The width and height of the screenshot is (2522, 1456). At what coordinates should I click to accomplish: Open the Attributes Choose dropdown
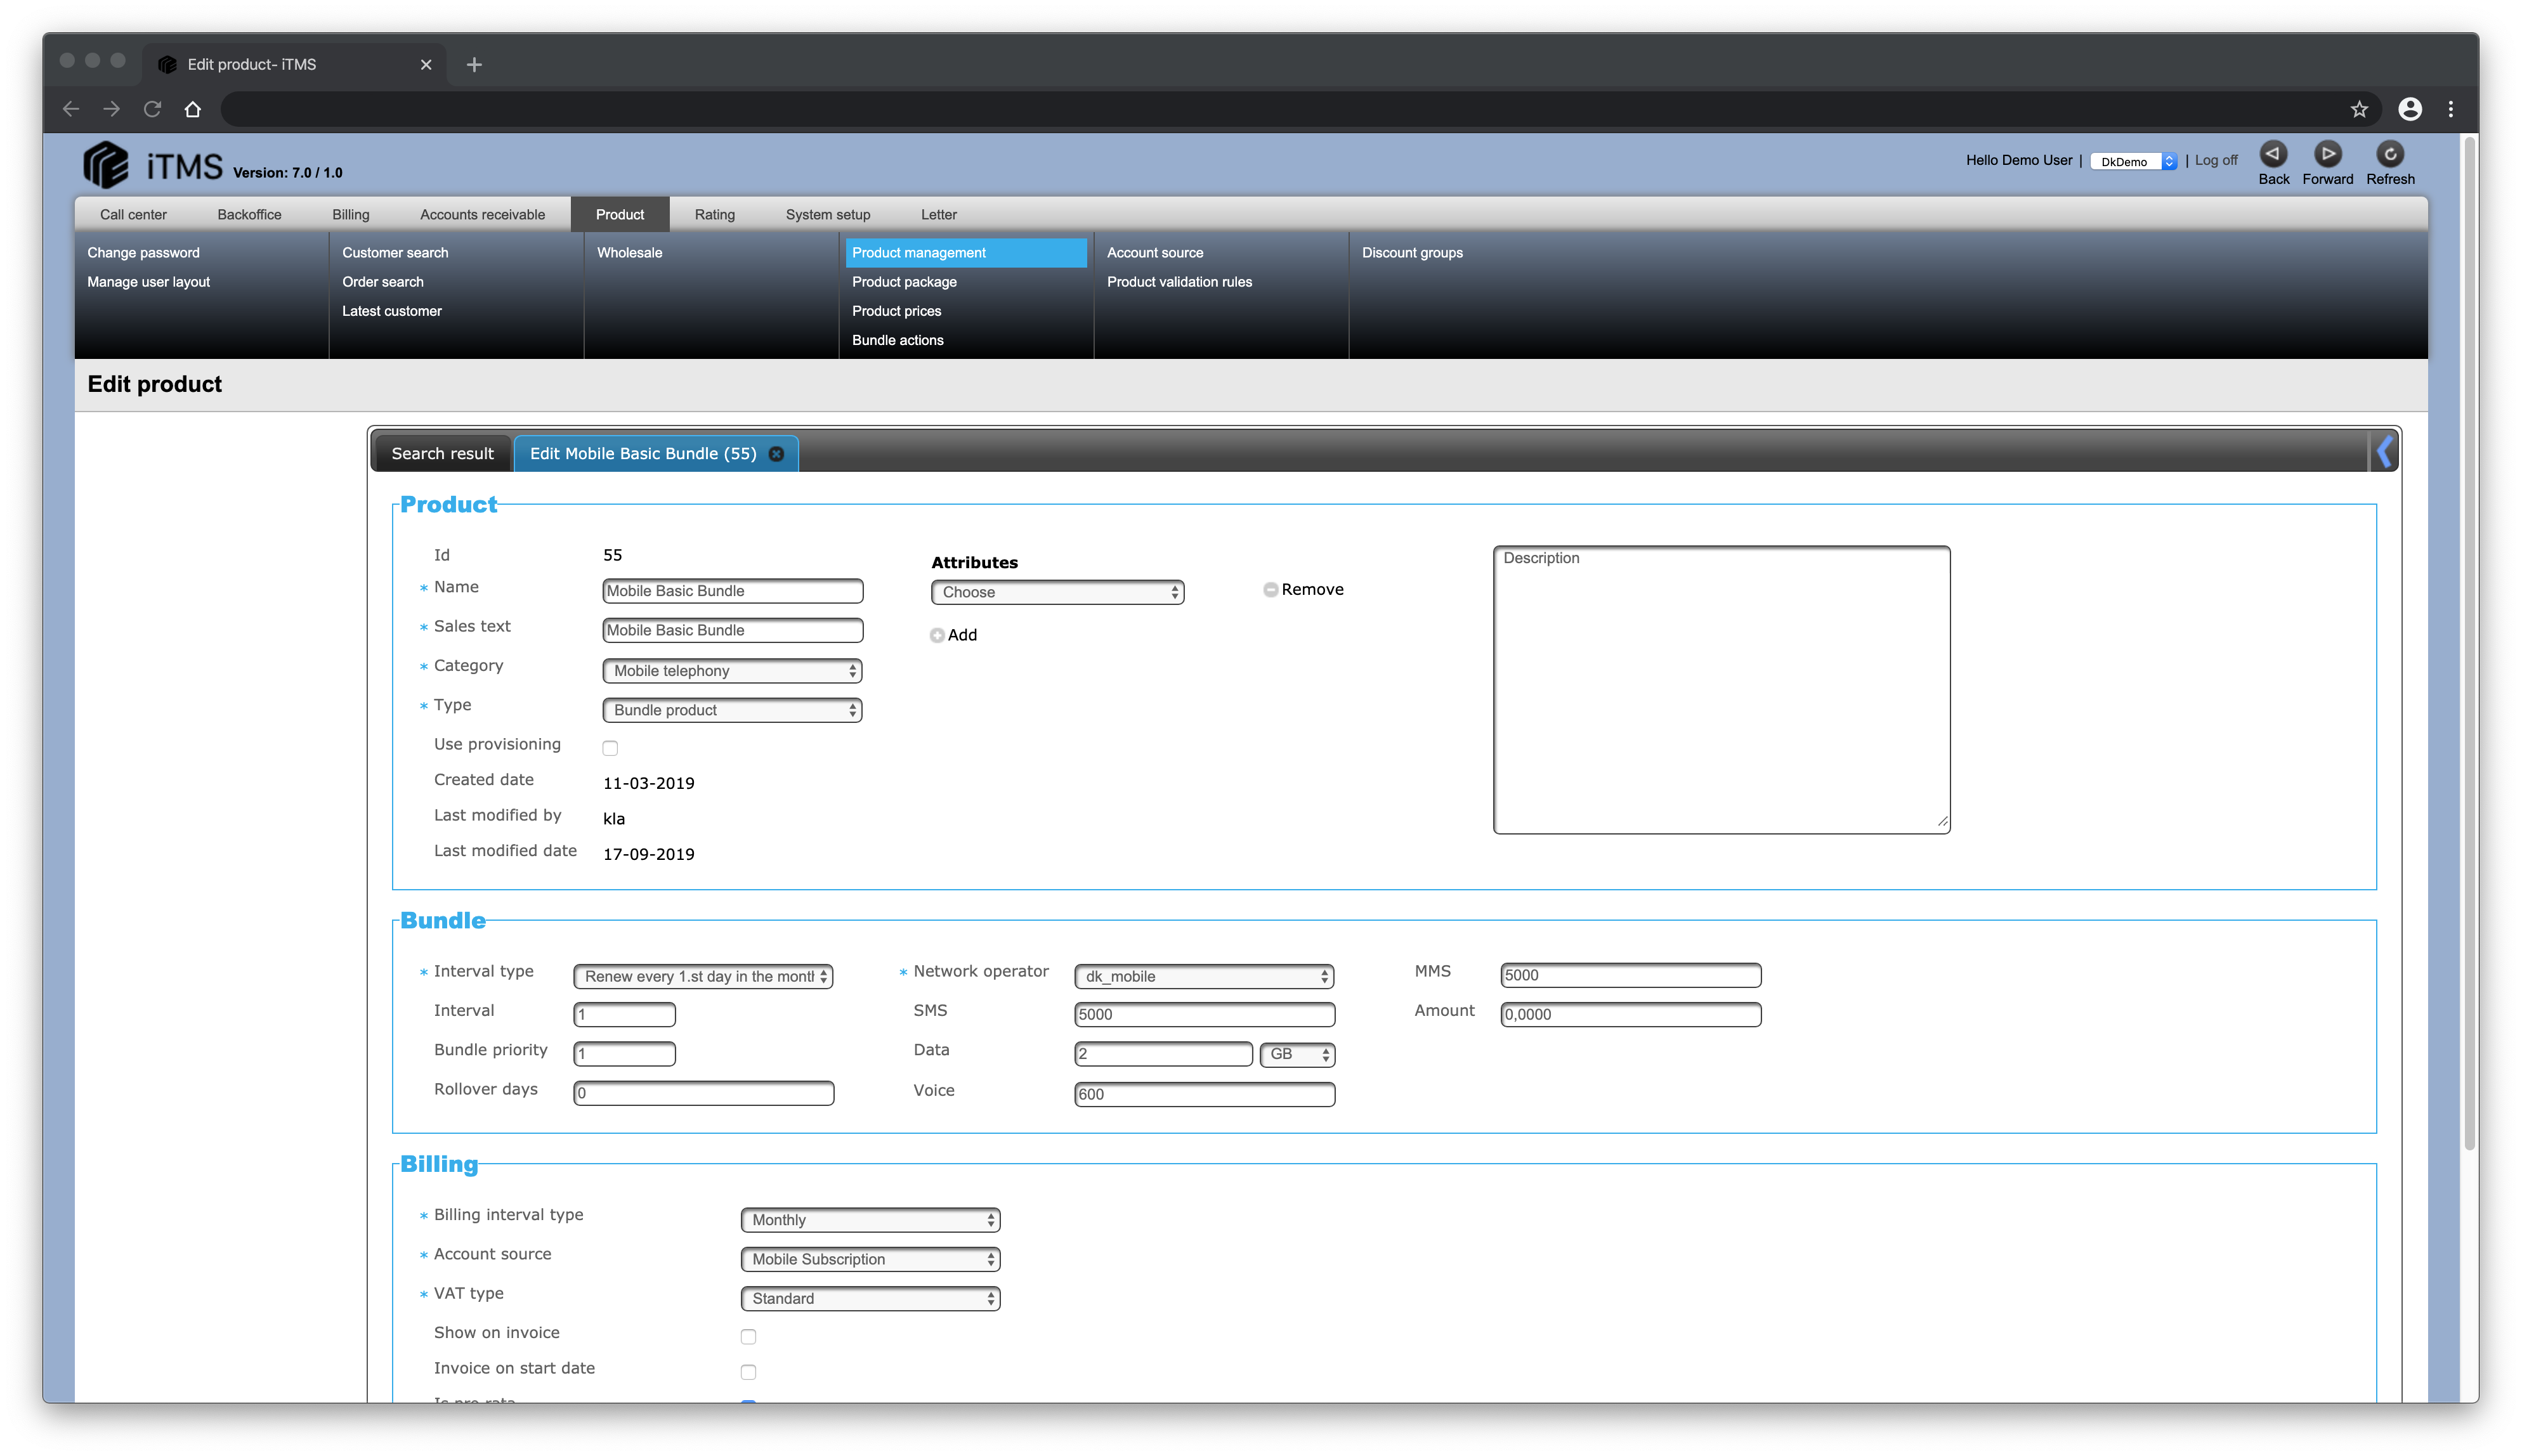click(x=1057, y=592)
